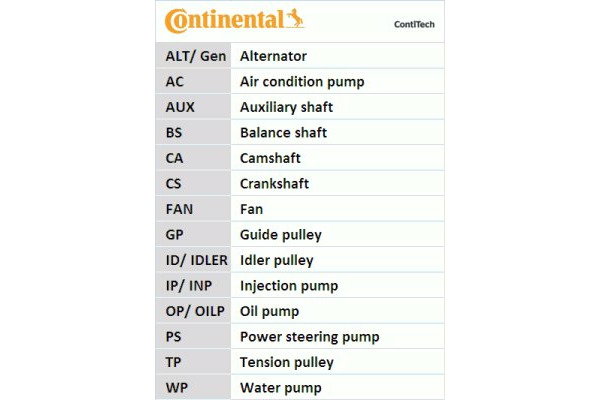Viewport: 600px width, 400px height.
Task: Click the Alternator description
Action: [x=273, y=56]
